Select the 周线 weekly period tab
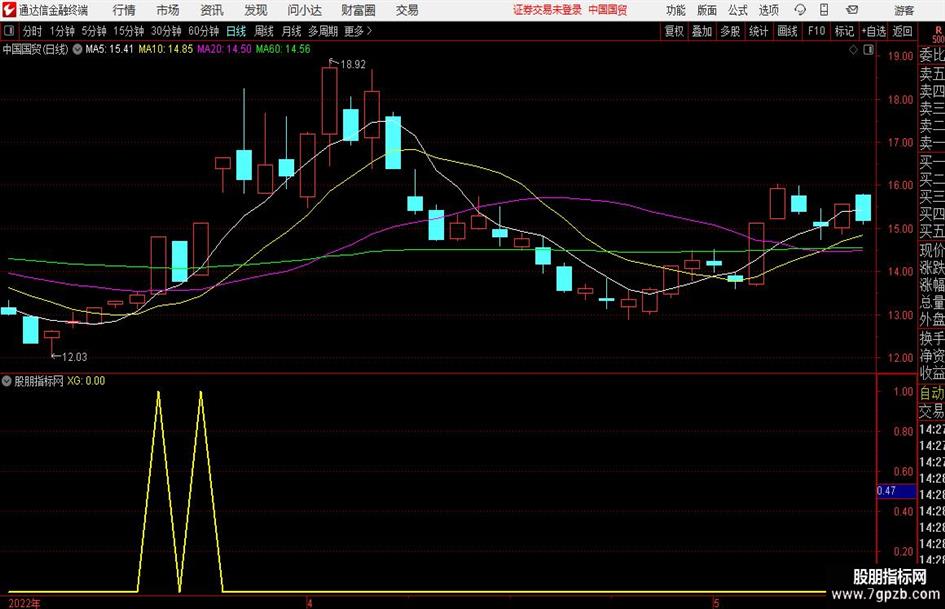The height and width of the screenshot is (609, 945). [264, 31]
